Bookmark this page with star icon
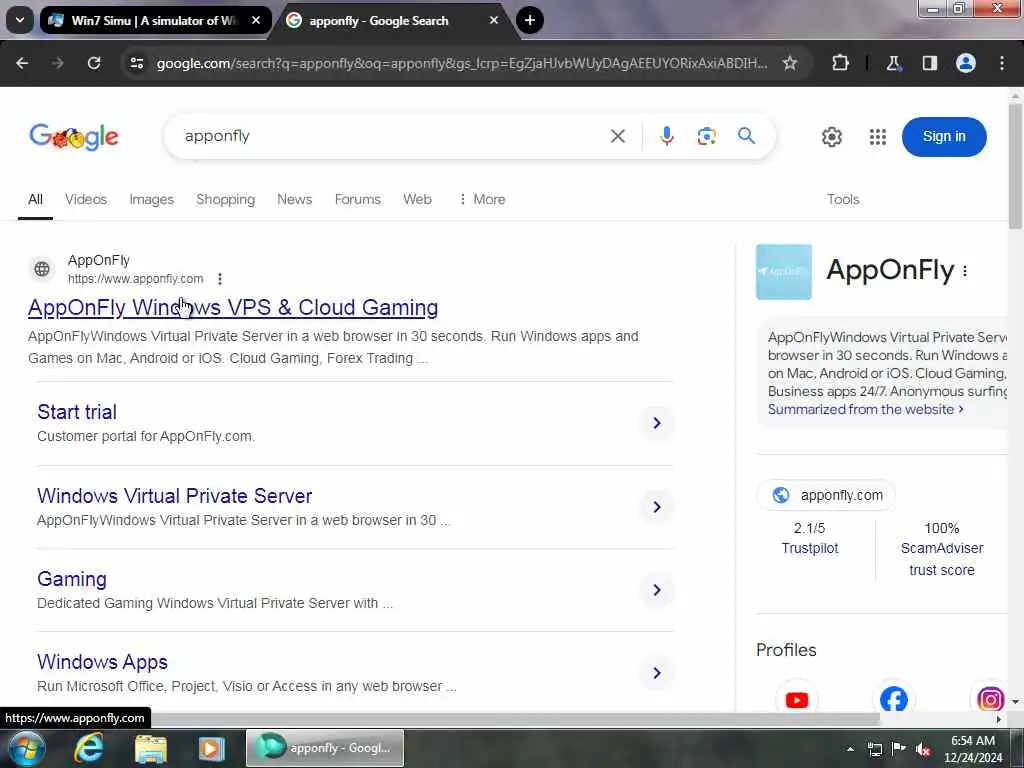This screenshot has width=1024, height=768. coord(790,63)
